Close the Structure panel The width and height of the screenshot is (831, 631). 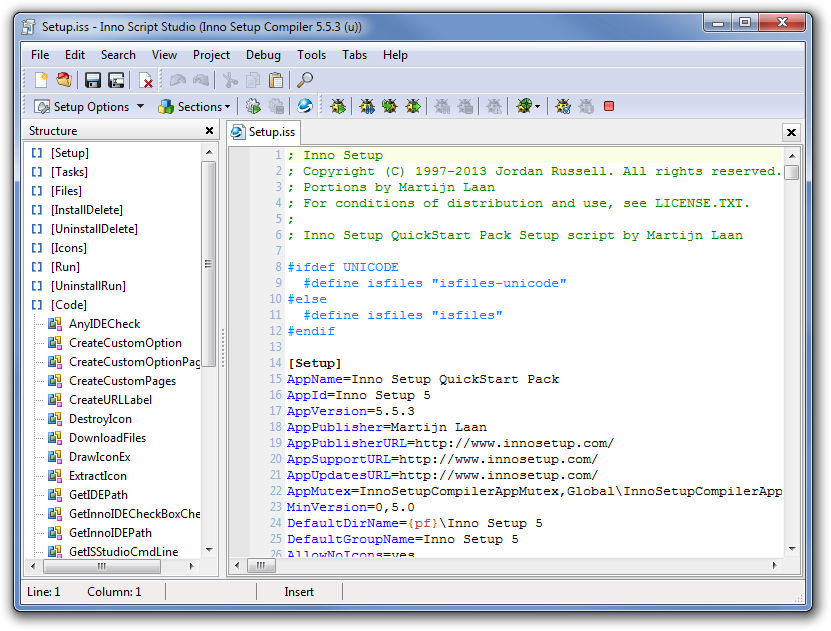coord(209,131)
